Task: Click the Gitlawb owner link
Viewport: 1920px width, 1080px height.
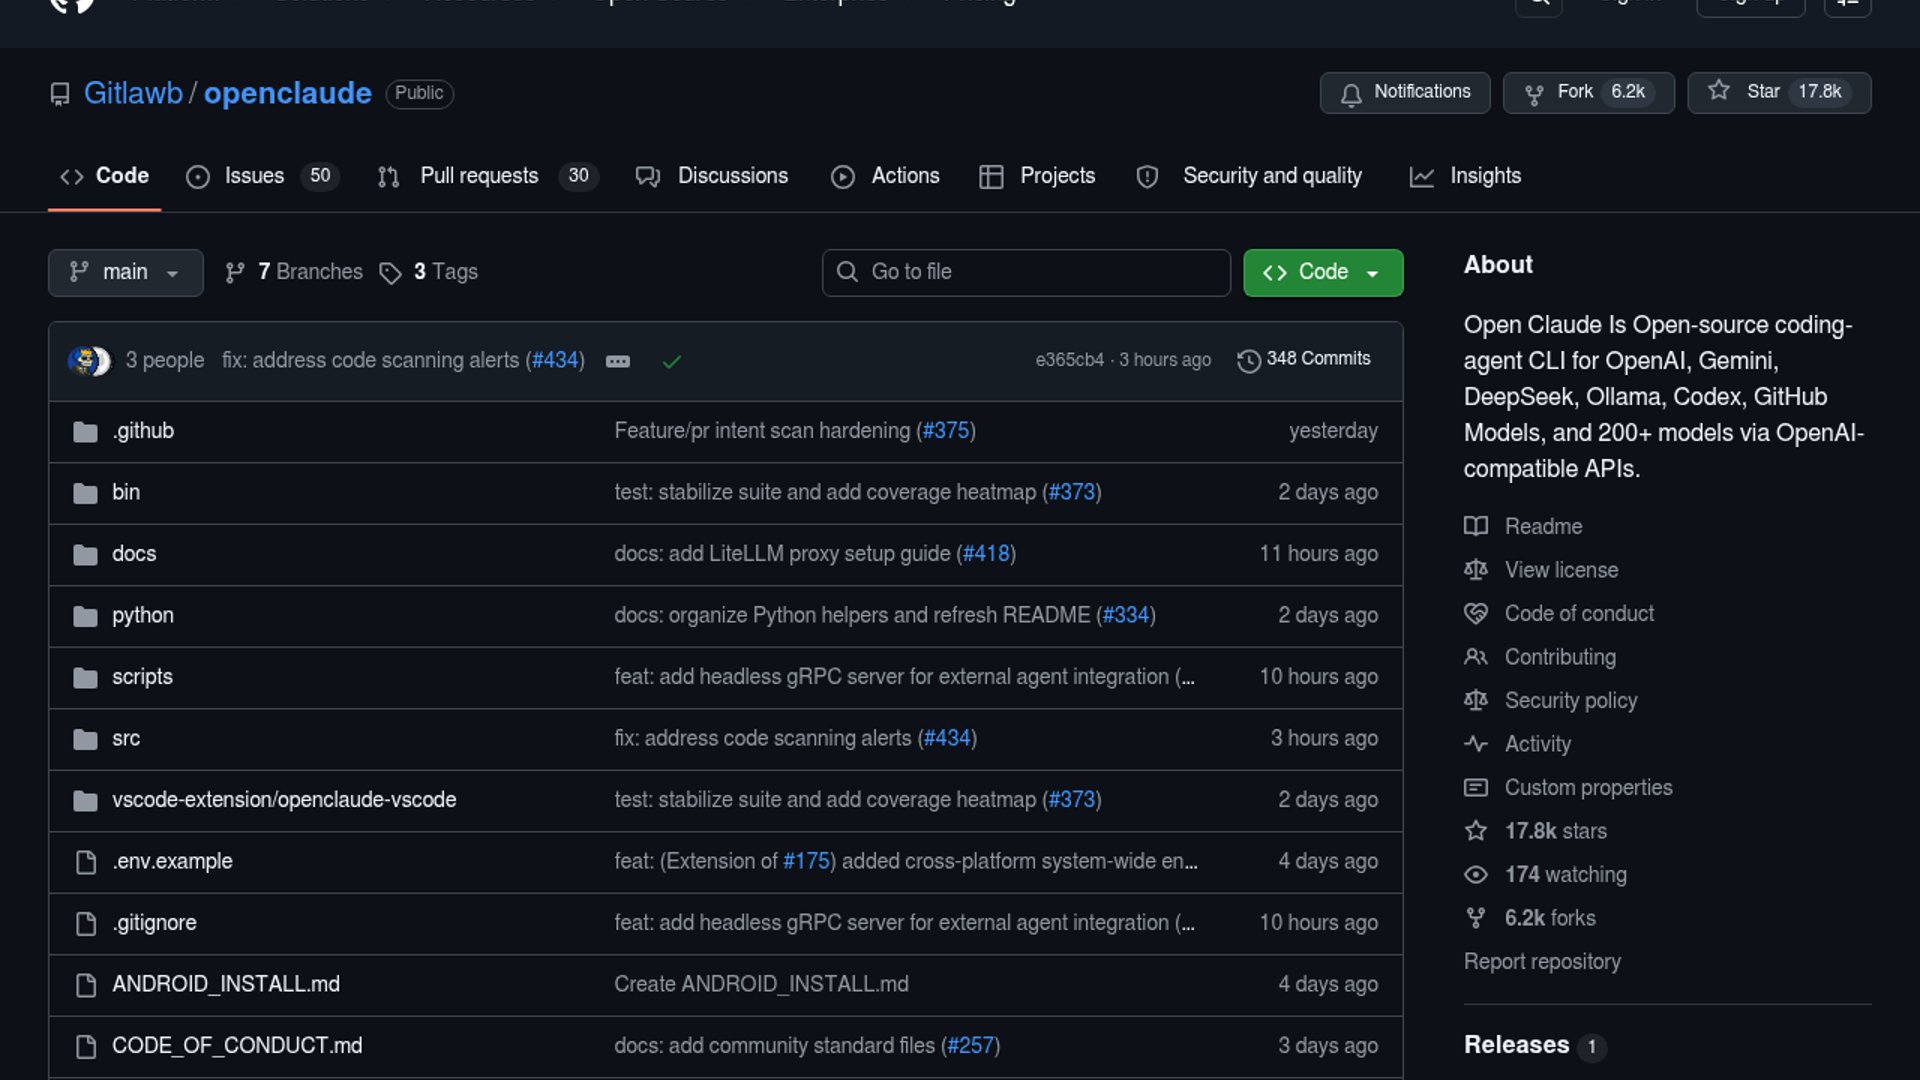Action: tap(133, 93)
